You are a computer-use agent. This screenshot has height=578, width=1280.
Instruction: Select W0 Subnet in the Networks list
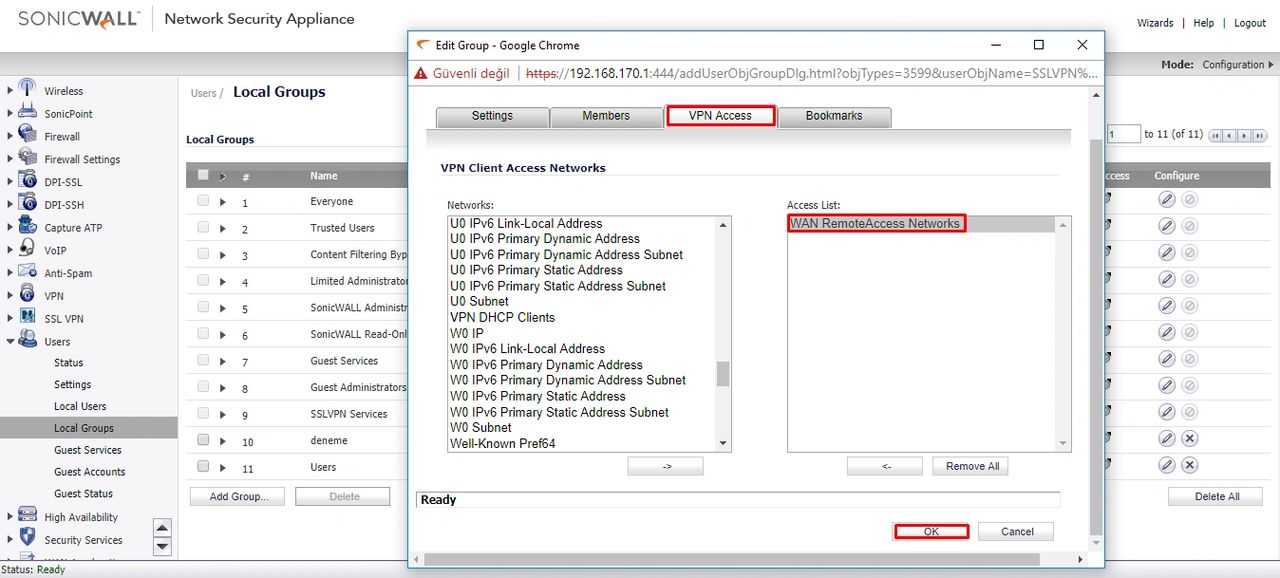pyautogui.click(x=480, y=427)
